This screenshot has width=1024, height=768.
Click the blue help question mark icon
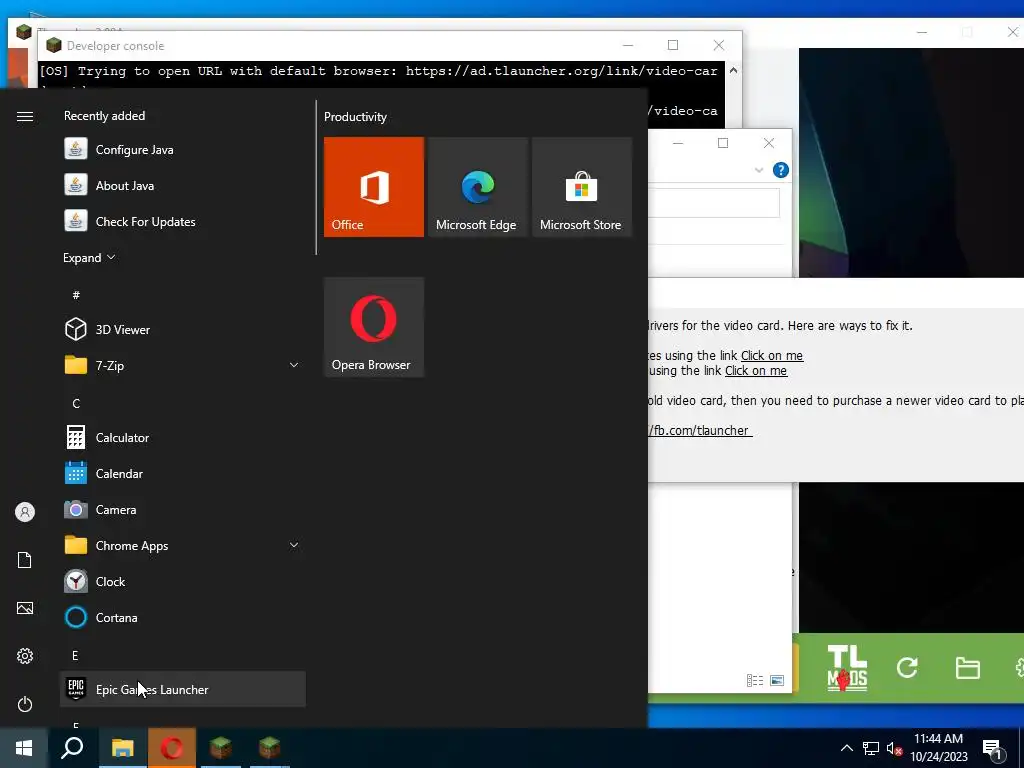point(780,170)
